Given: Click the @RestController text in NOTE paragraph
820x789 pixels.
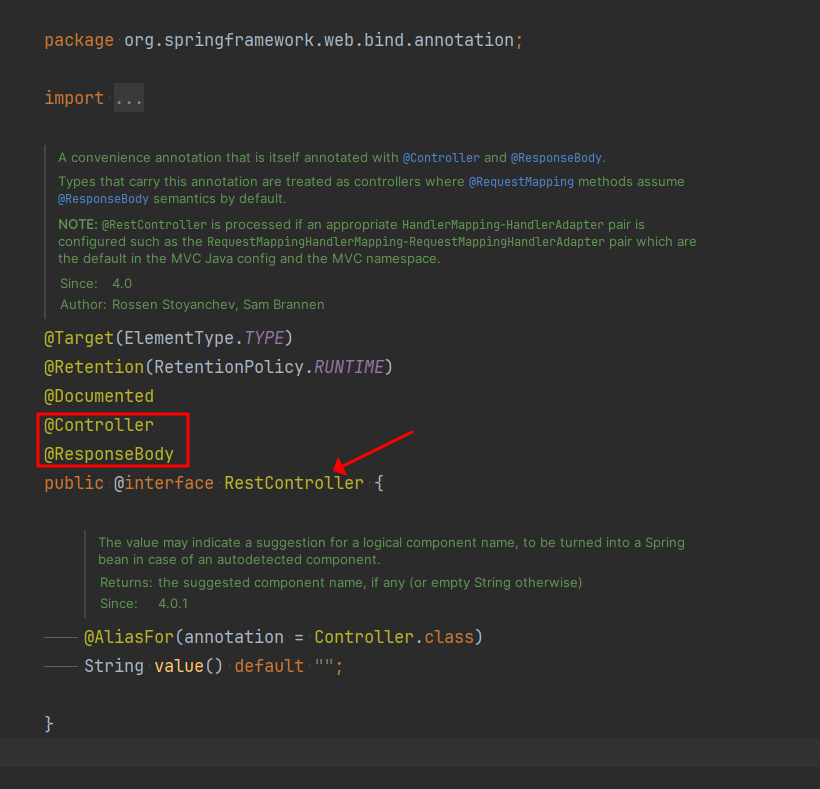Looking at the screenshot, I should pyautogui.click(x=154, y=225).
